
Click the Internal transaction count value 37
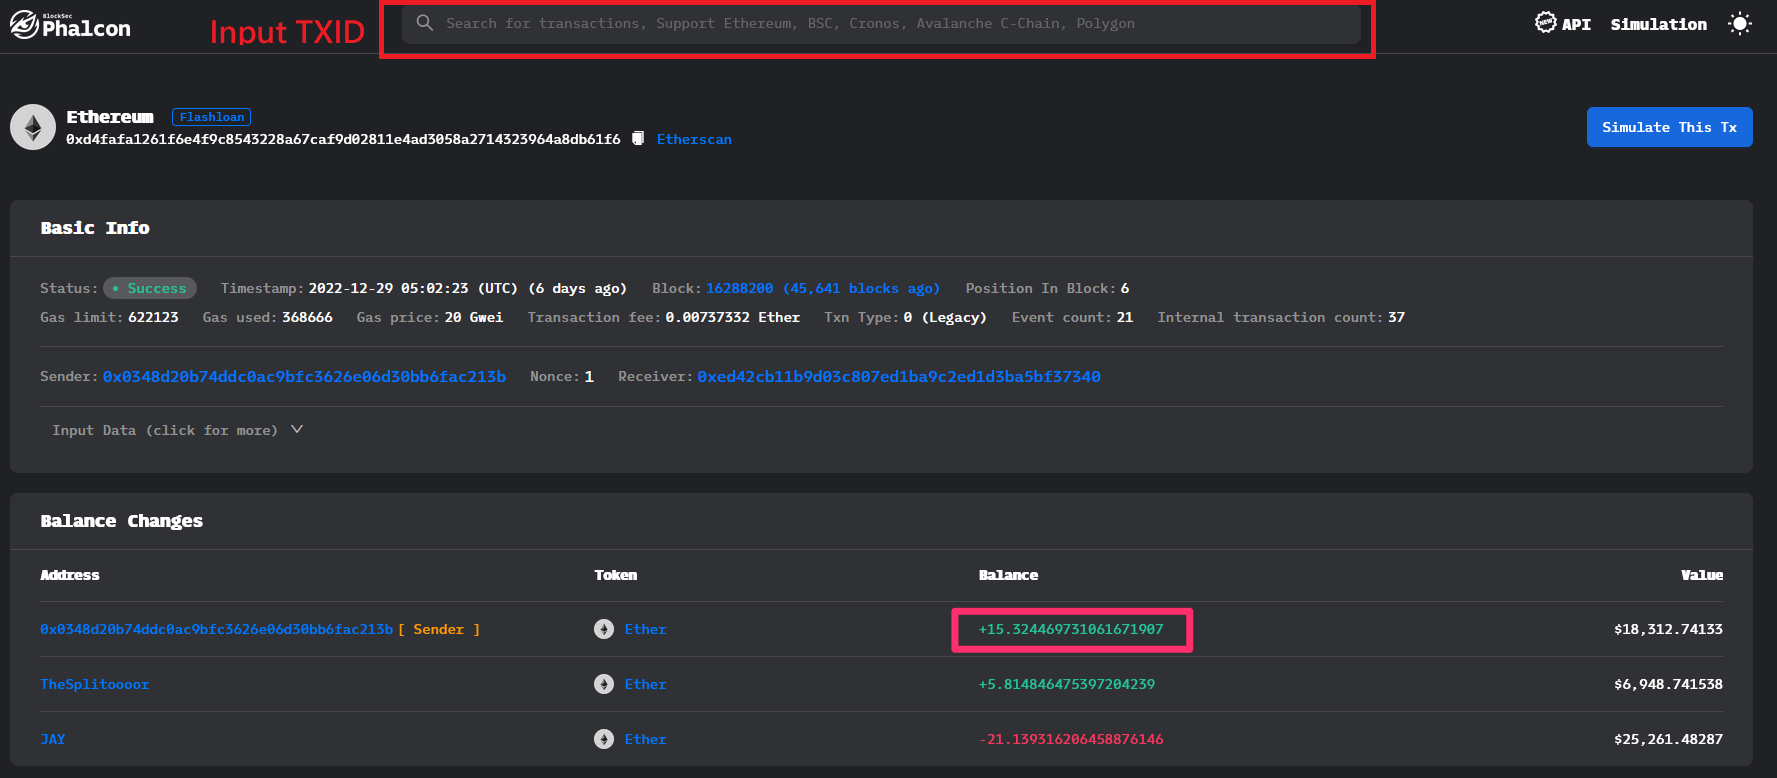pyautogui.click(x=1396, y=317)
